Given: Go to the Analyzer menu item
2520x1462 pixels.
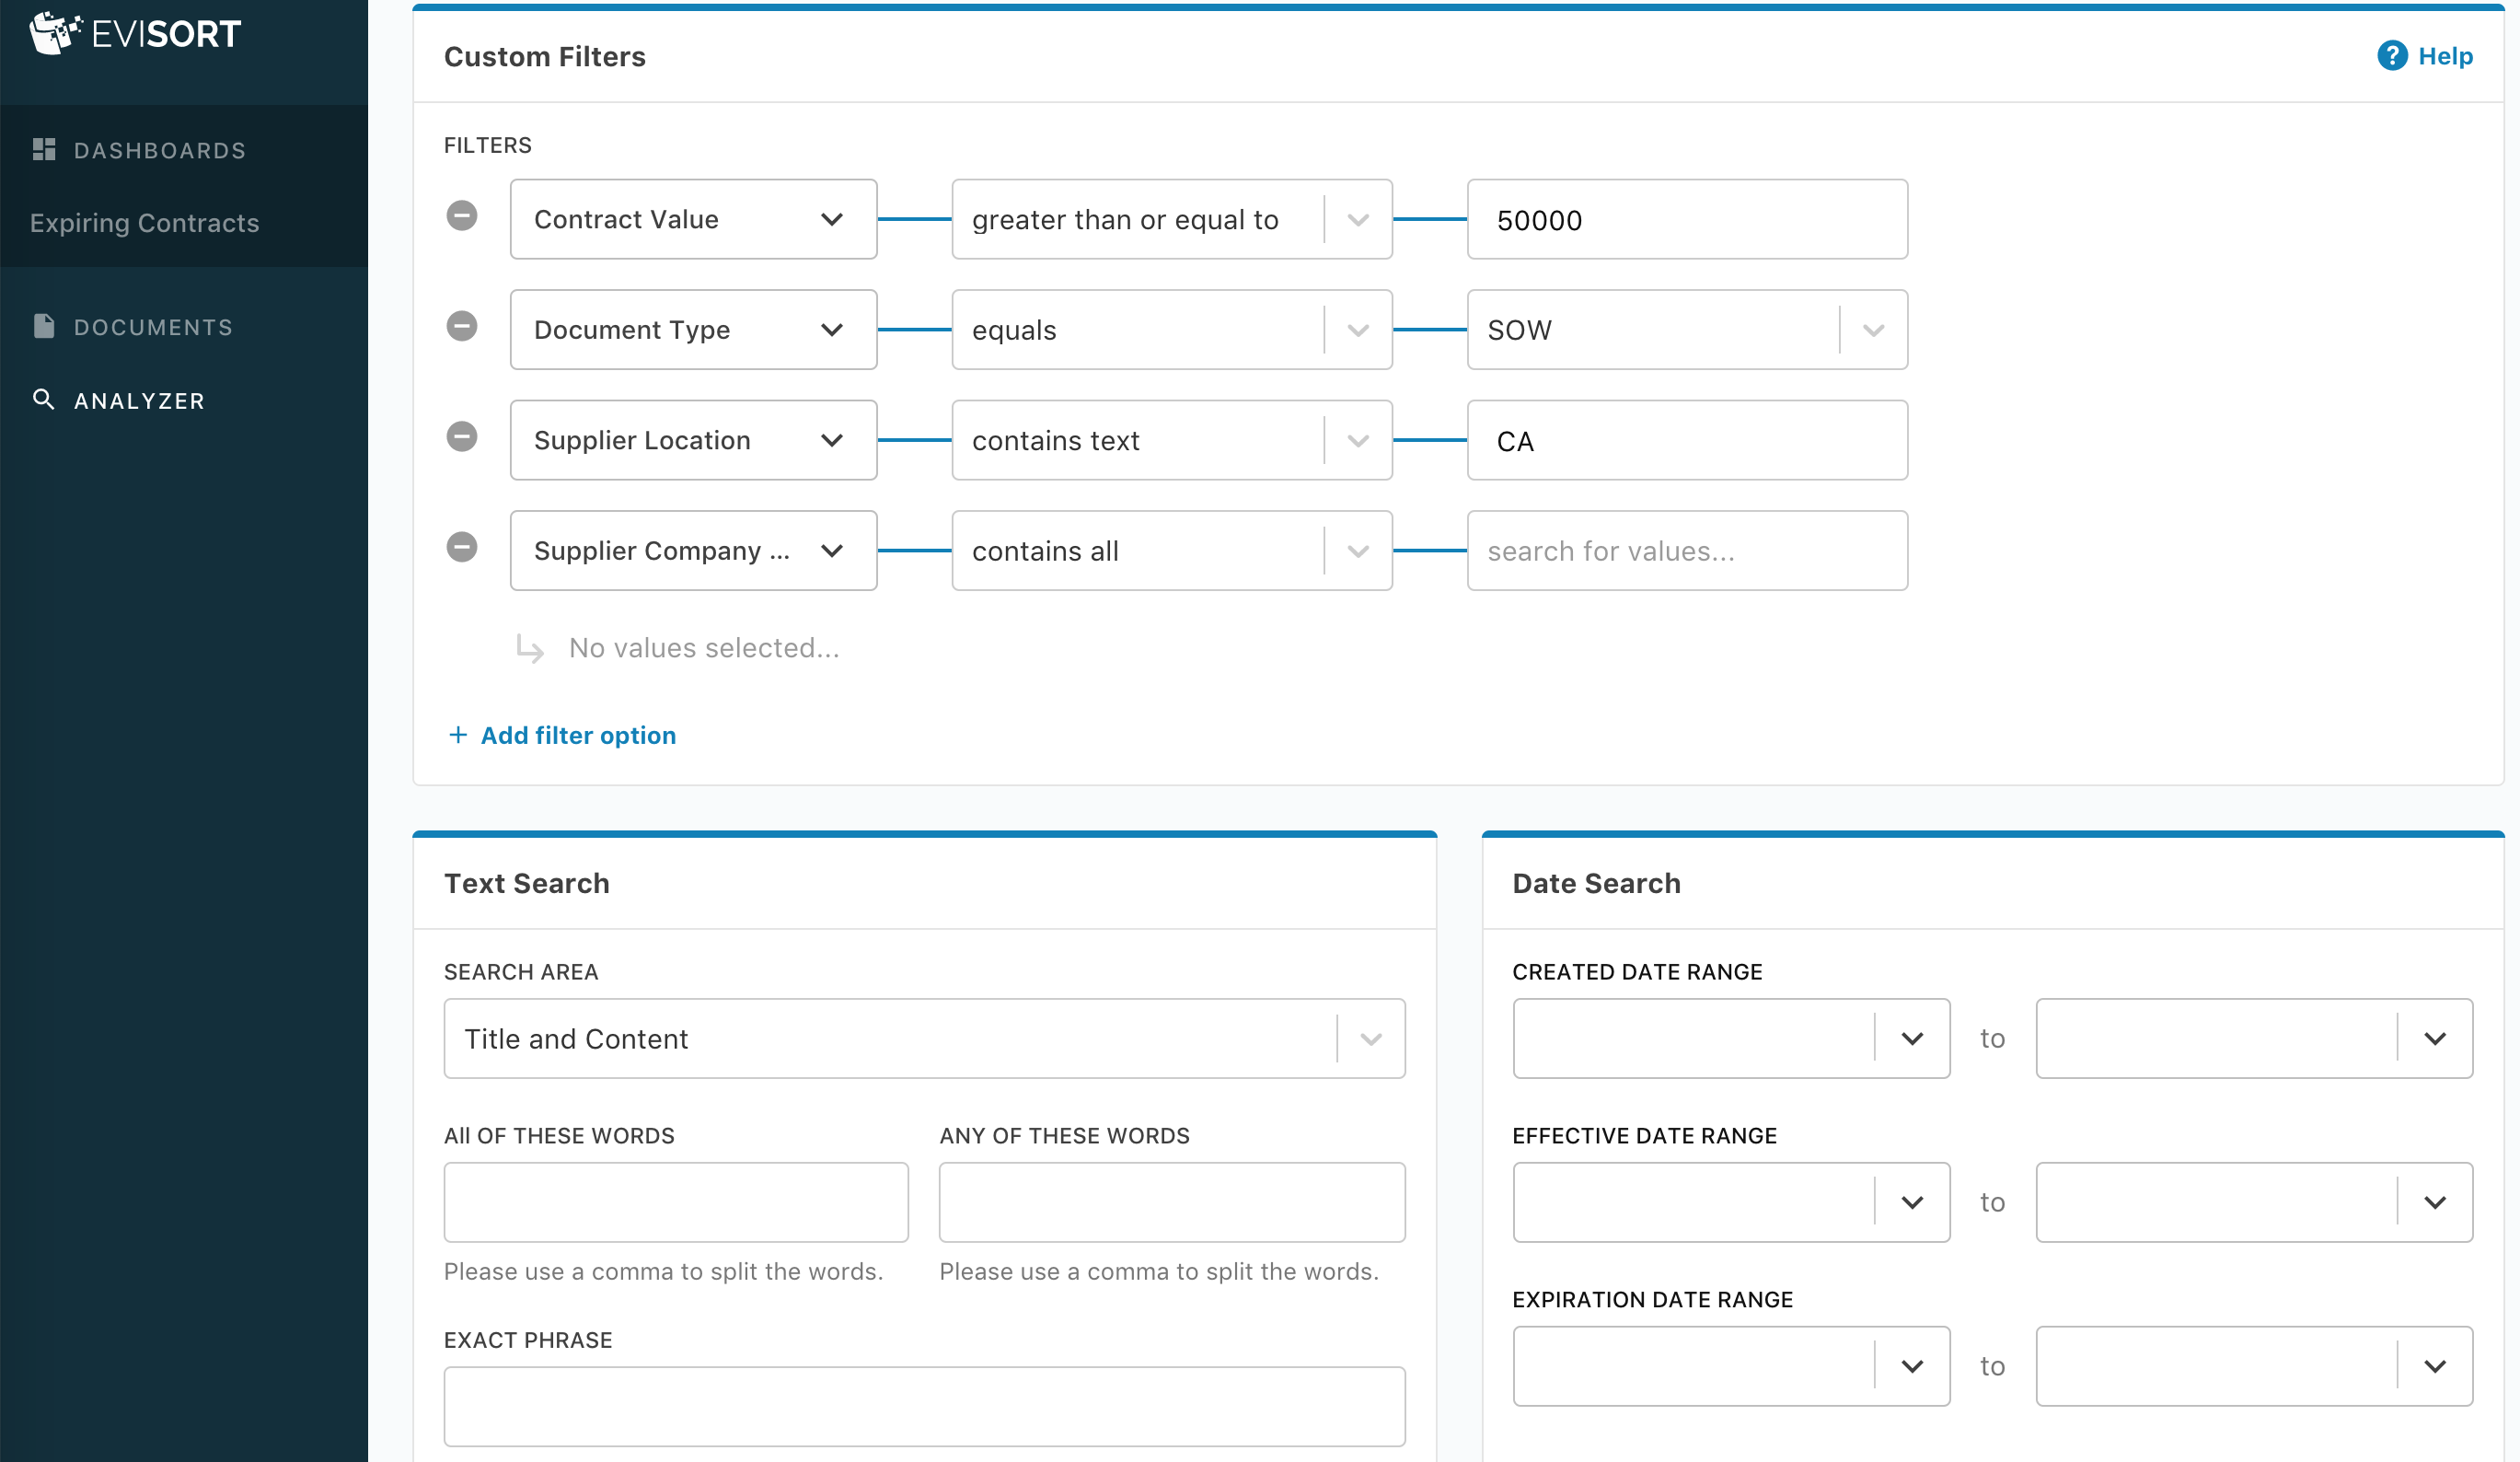Looking at the screenshot, I should click(x=139, y=401).
